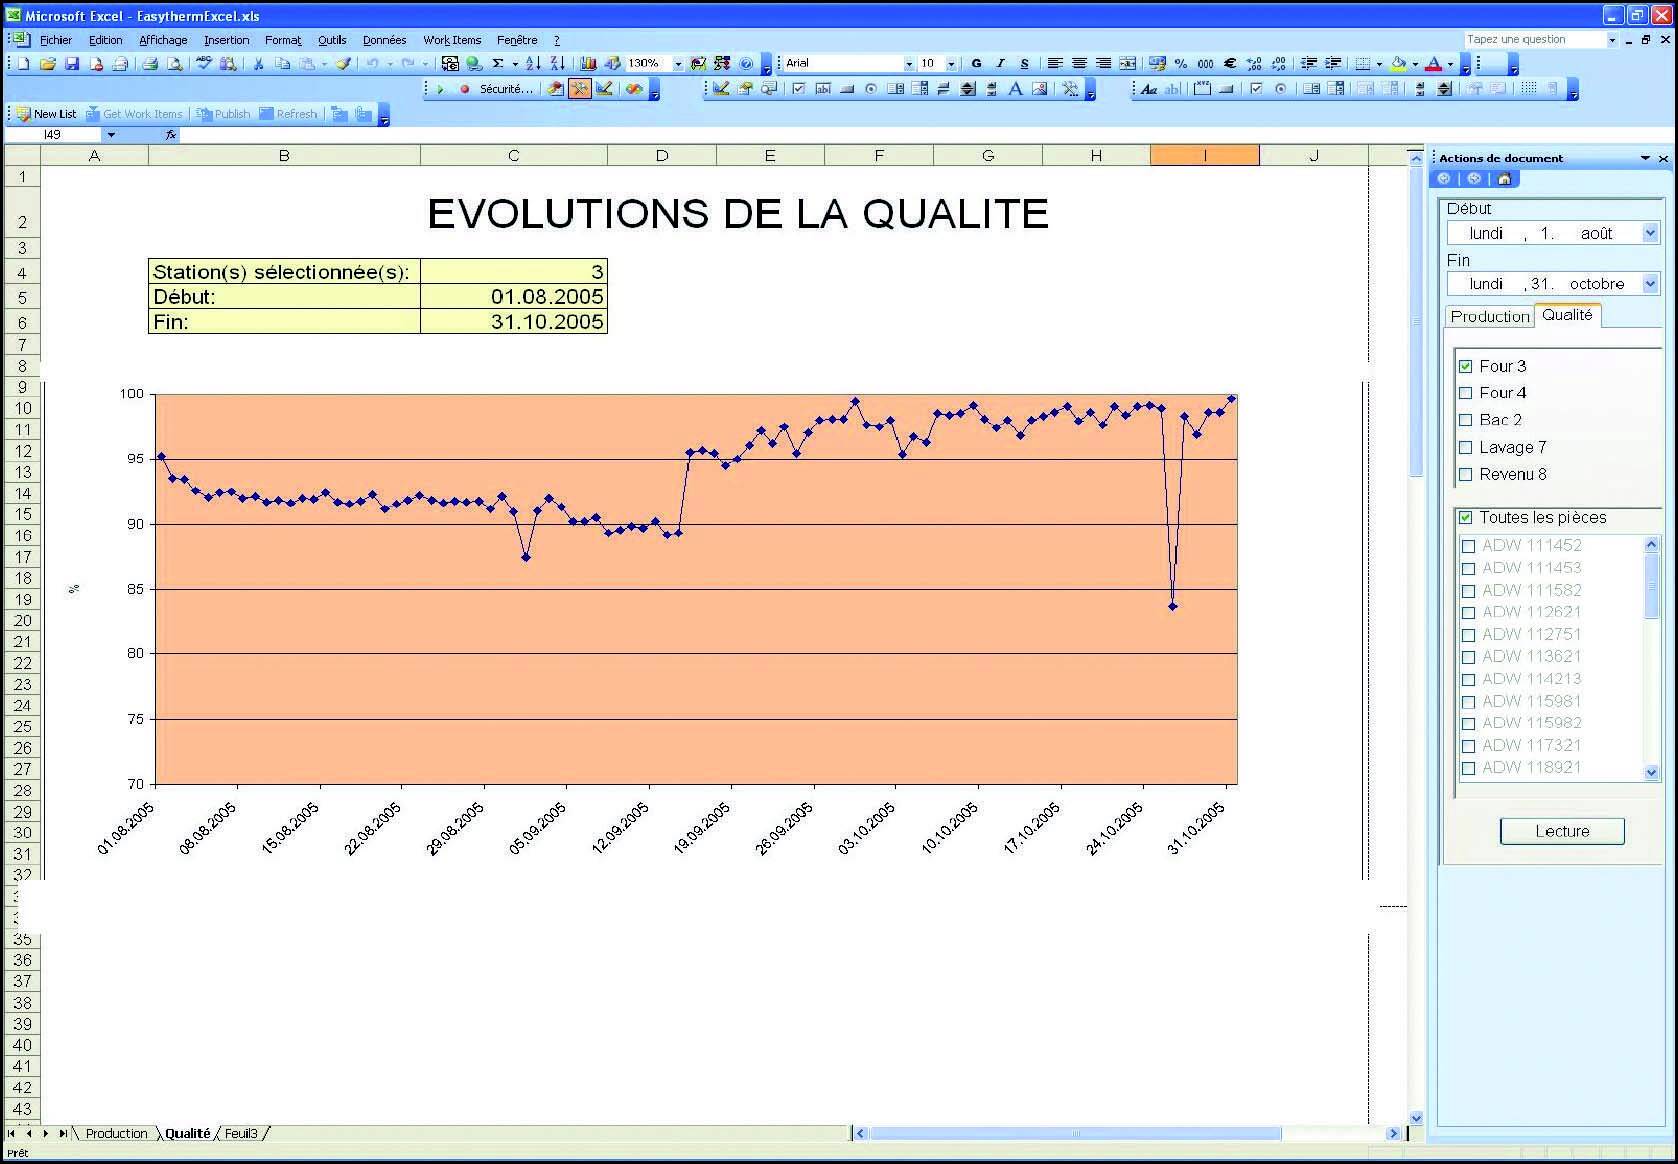Click the Save disk icon
The image size is (1678, 1164).
72,63
